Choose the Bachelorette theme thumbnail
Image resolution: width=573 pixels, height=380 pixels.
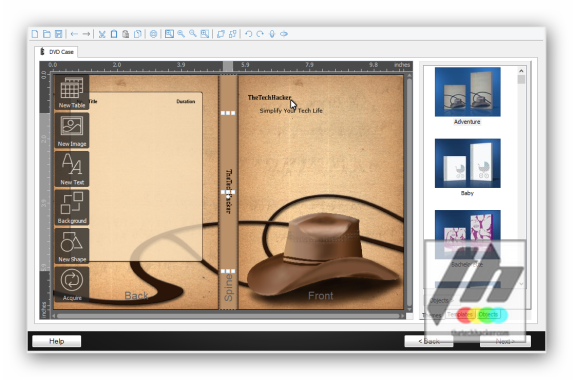[467, 234]
